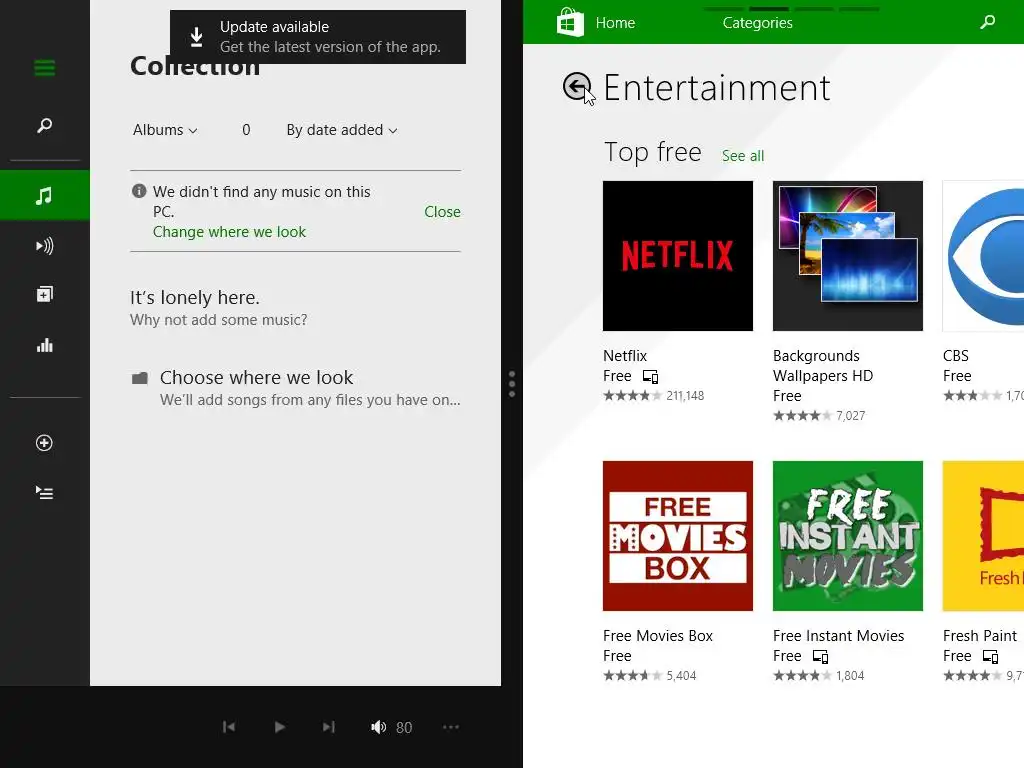This screenshot has width=1024, height=768.
Task: Click the Free Movies Box title text
Action: [x=658, y=636]
